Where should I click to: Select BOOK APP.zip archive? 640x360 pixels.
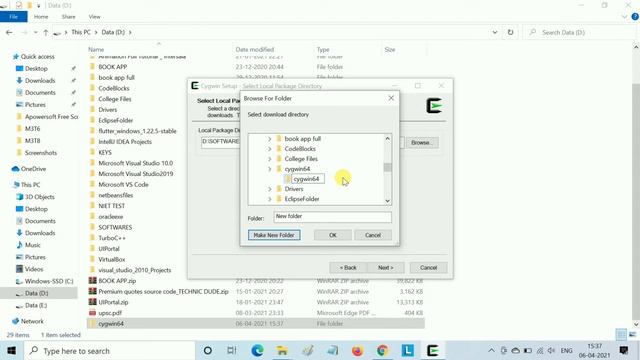[117, 281]
